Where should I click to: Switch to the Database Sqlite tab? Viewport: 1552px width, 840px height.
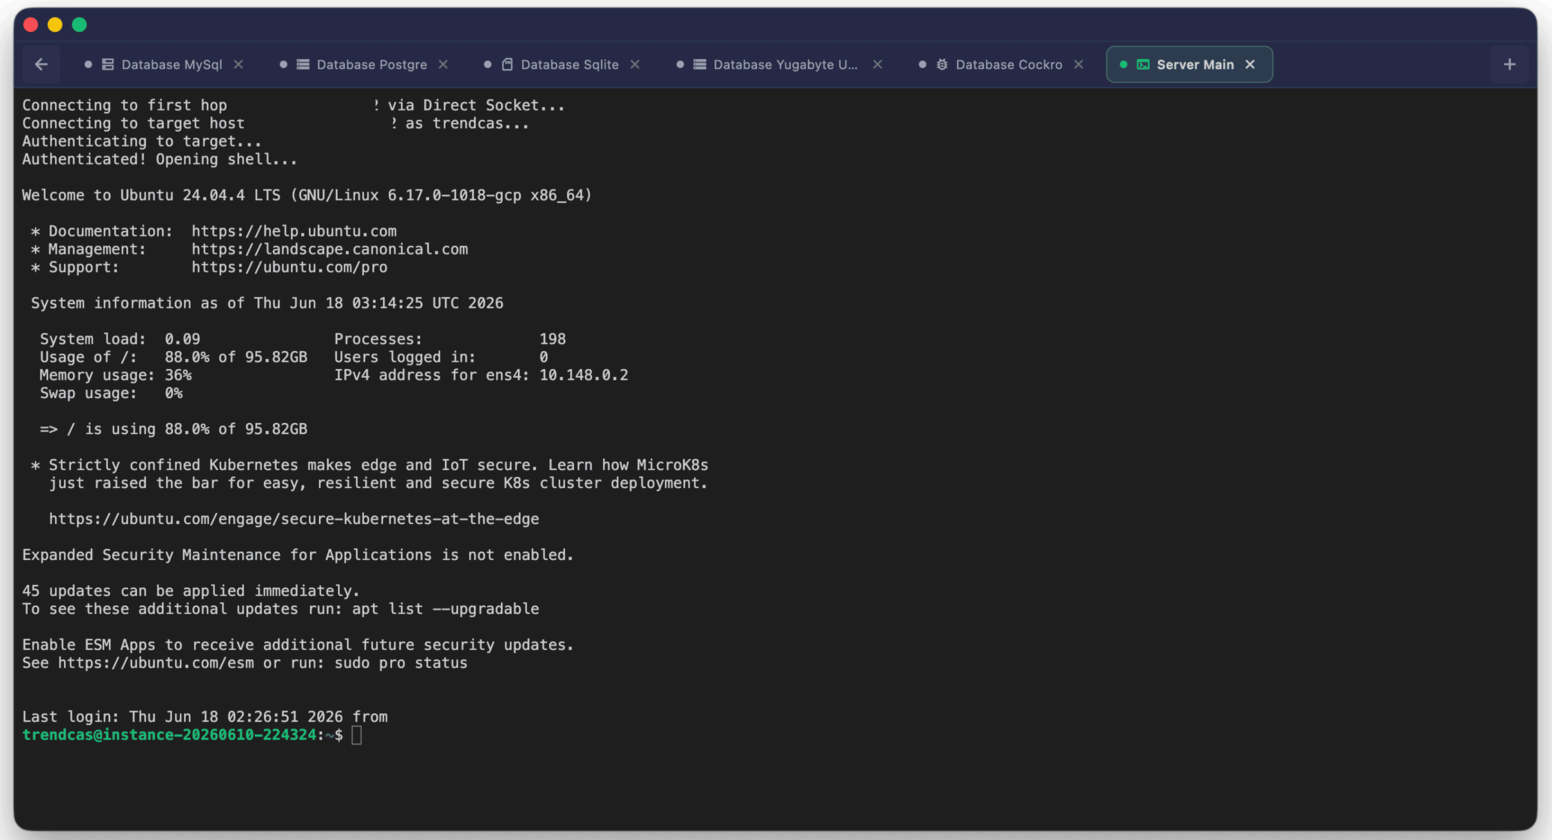[561, 64]
